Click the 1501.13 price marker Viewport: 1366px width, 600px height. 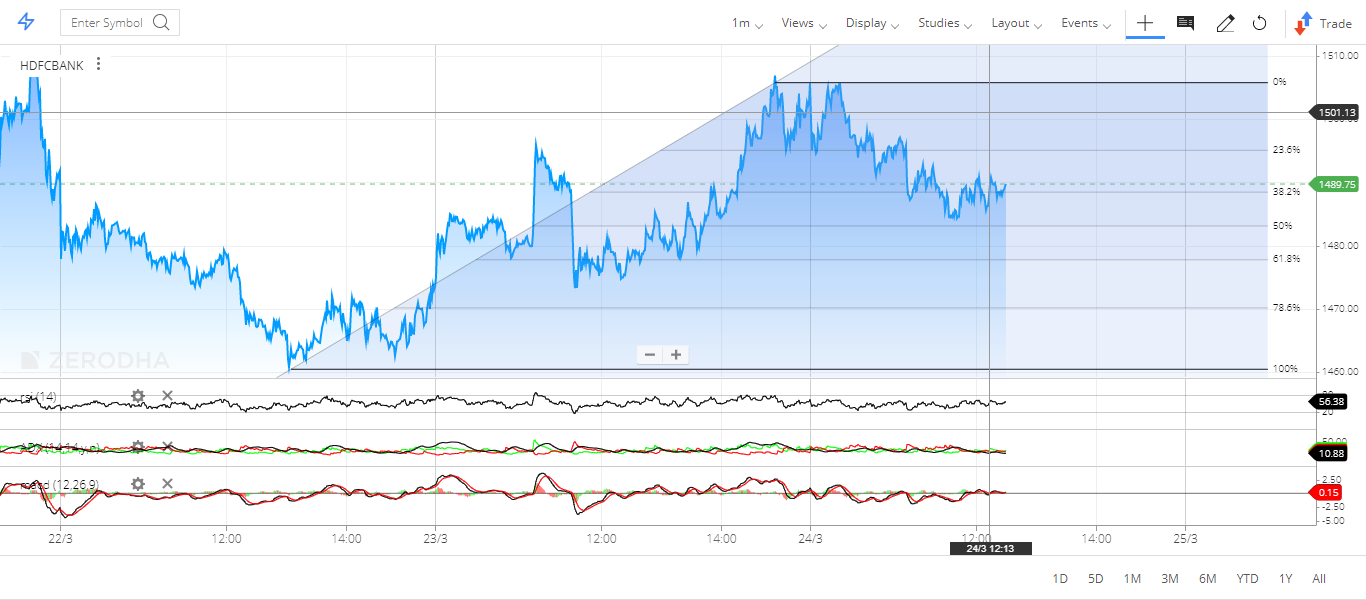click(x=1335, y=113)
